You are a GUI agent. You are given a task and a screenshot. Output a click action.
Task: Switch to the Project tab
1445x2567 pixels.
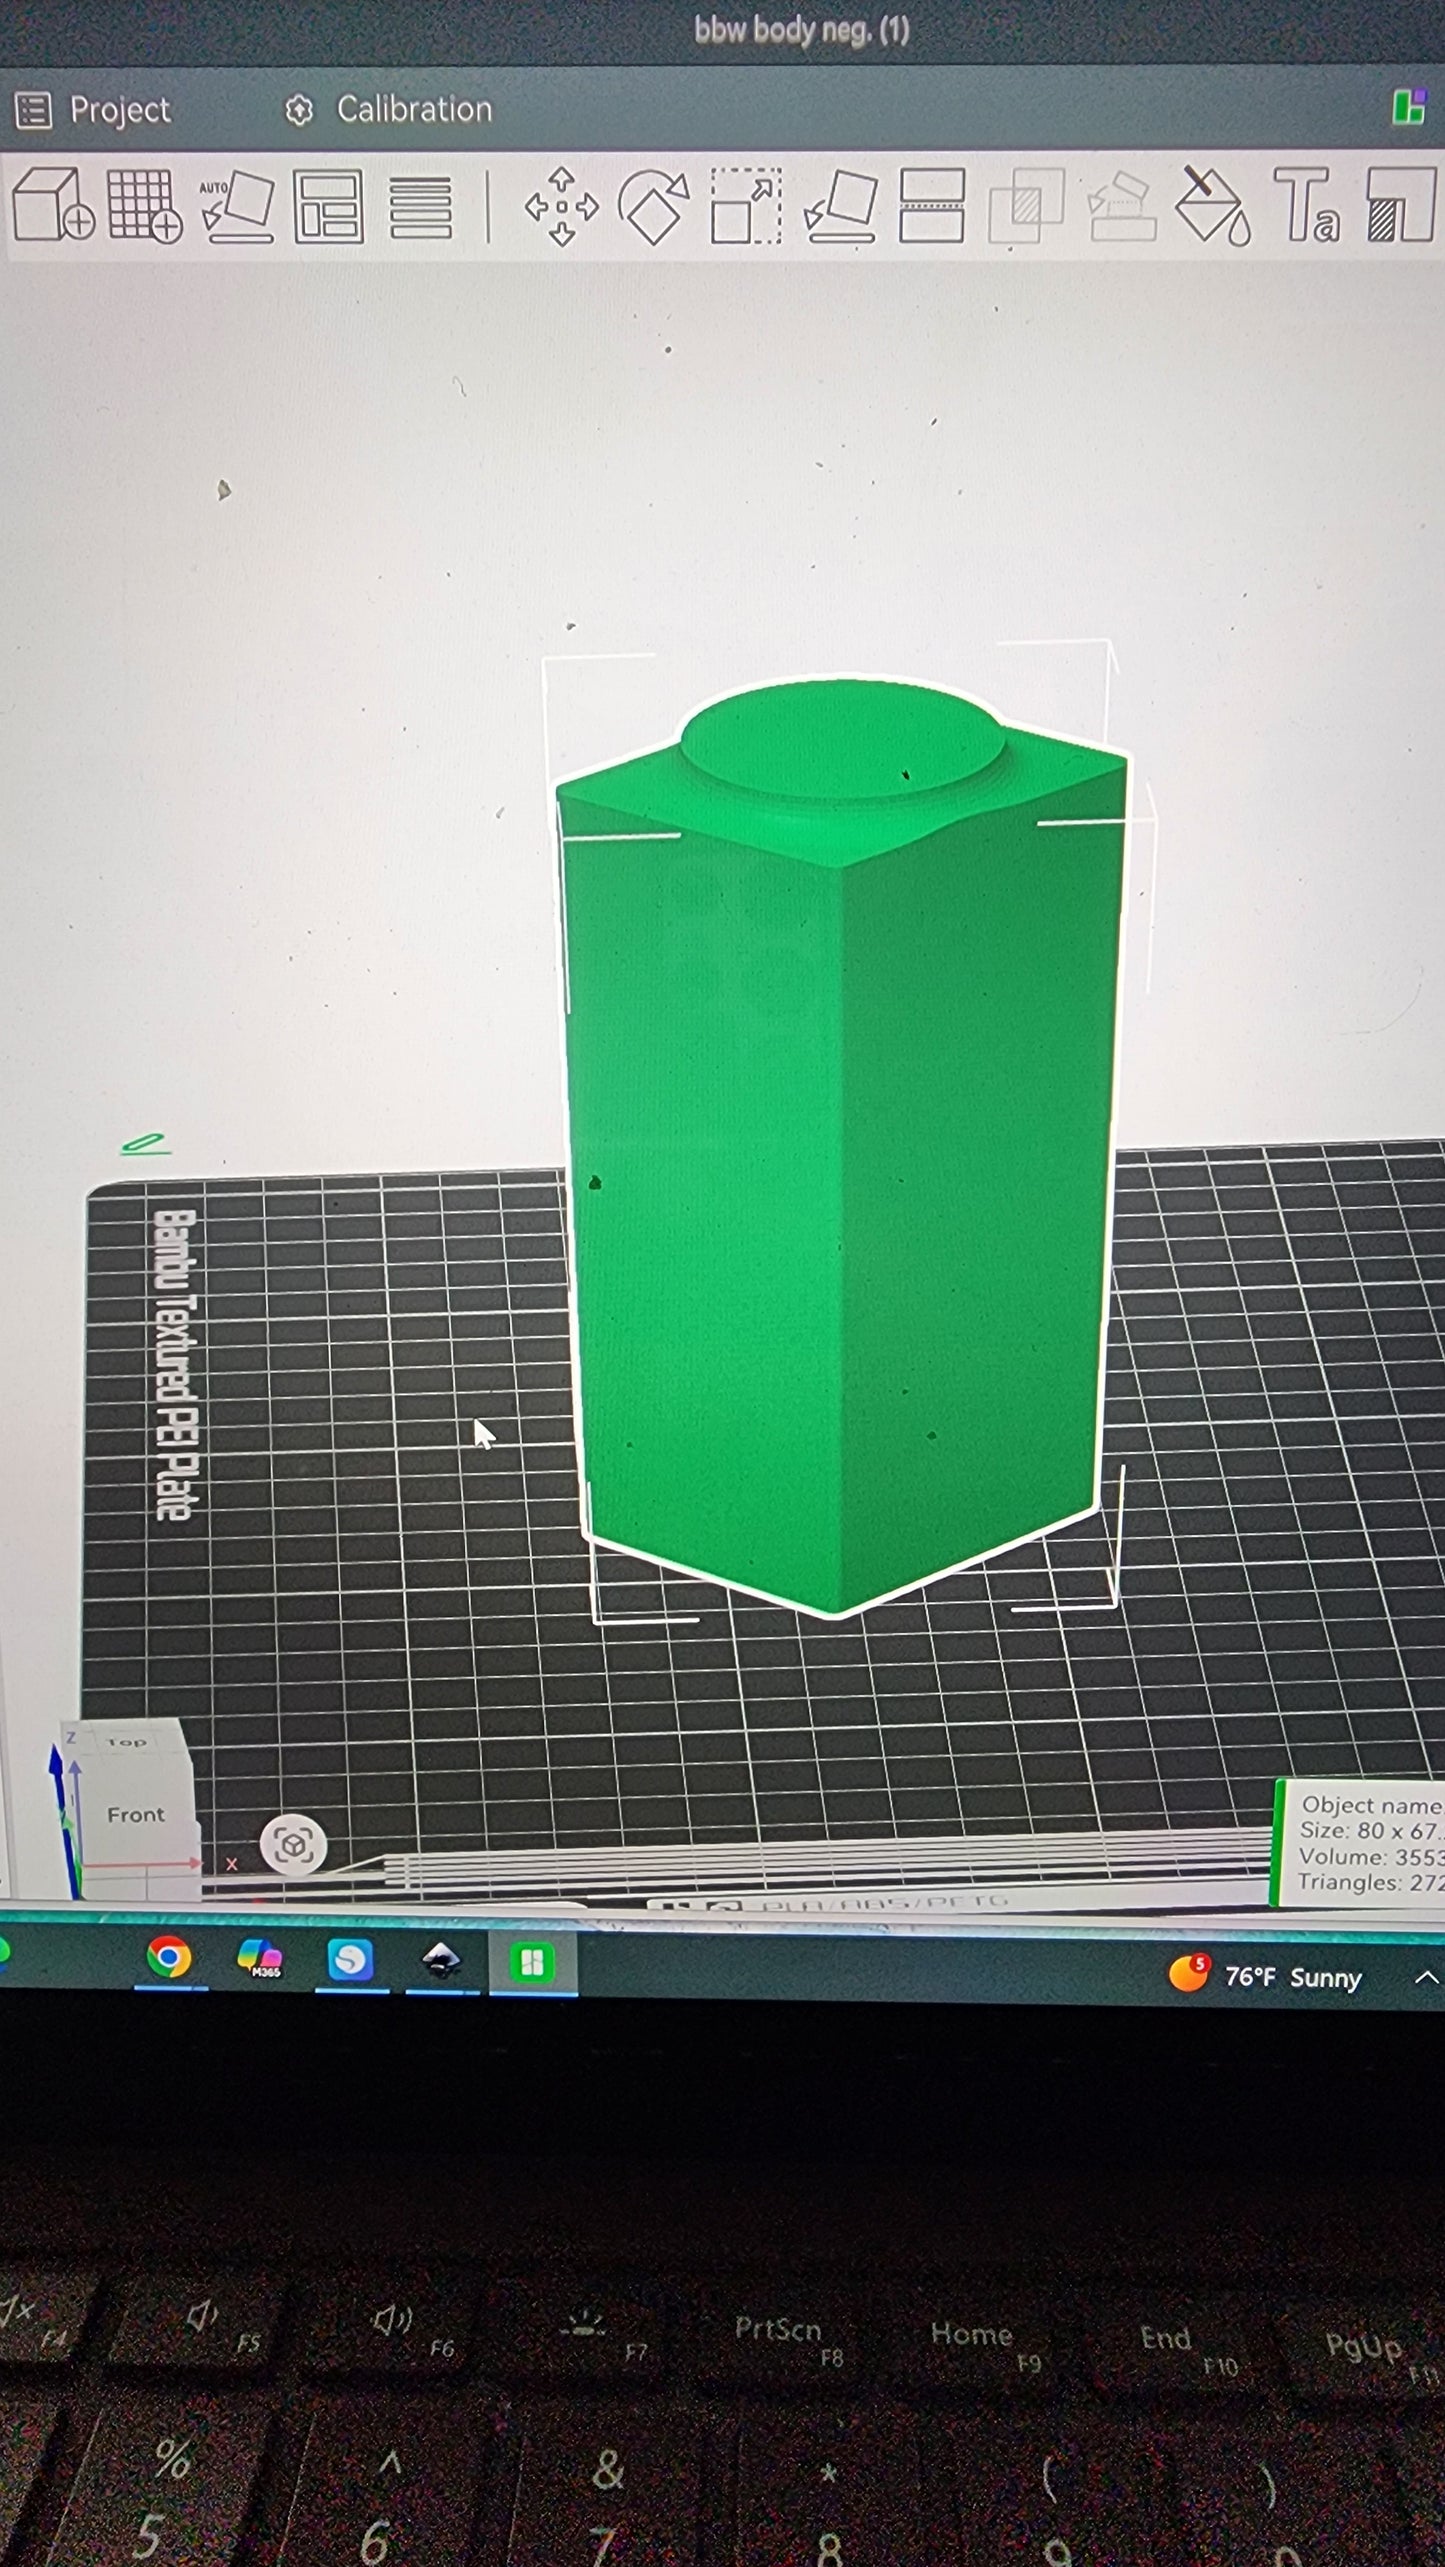coord(93,110)
